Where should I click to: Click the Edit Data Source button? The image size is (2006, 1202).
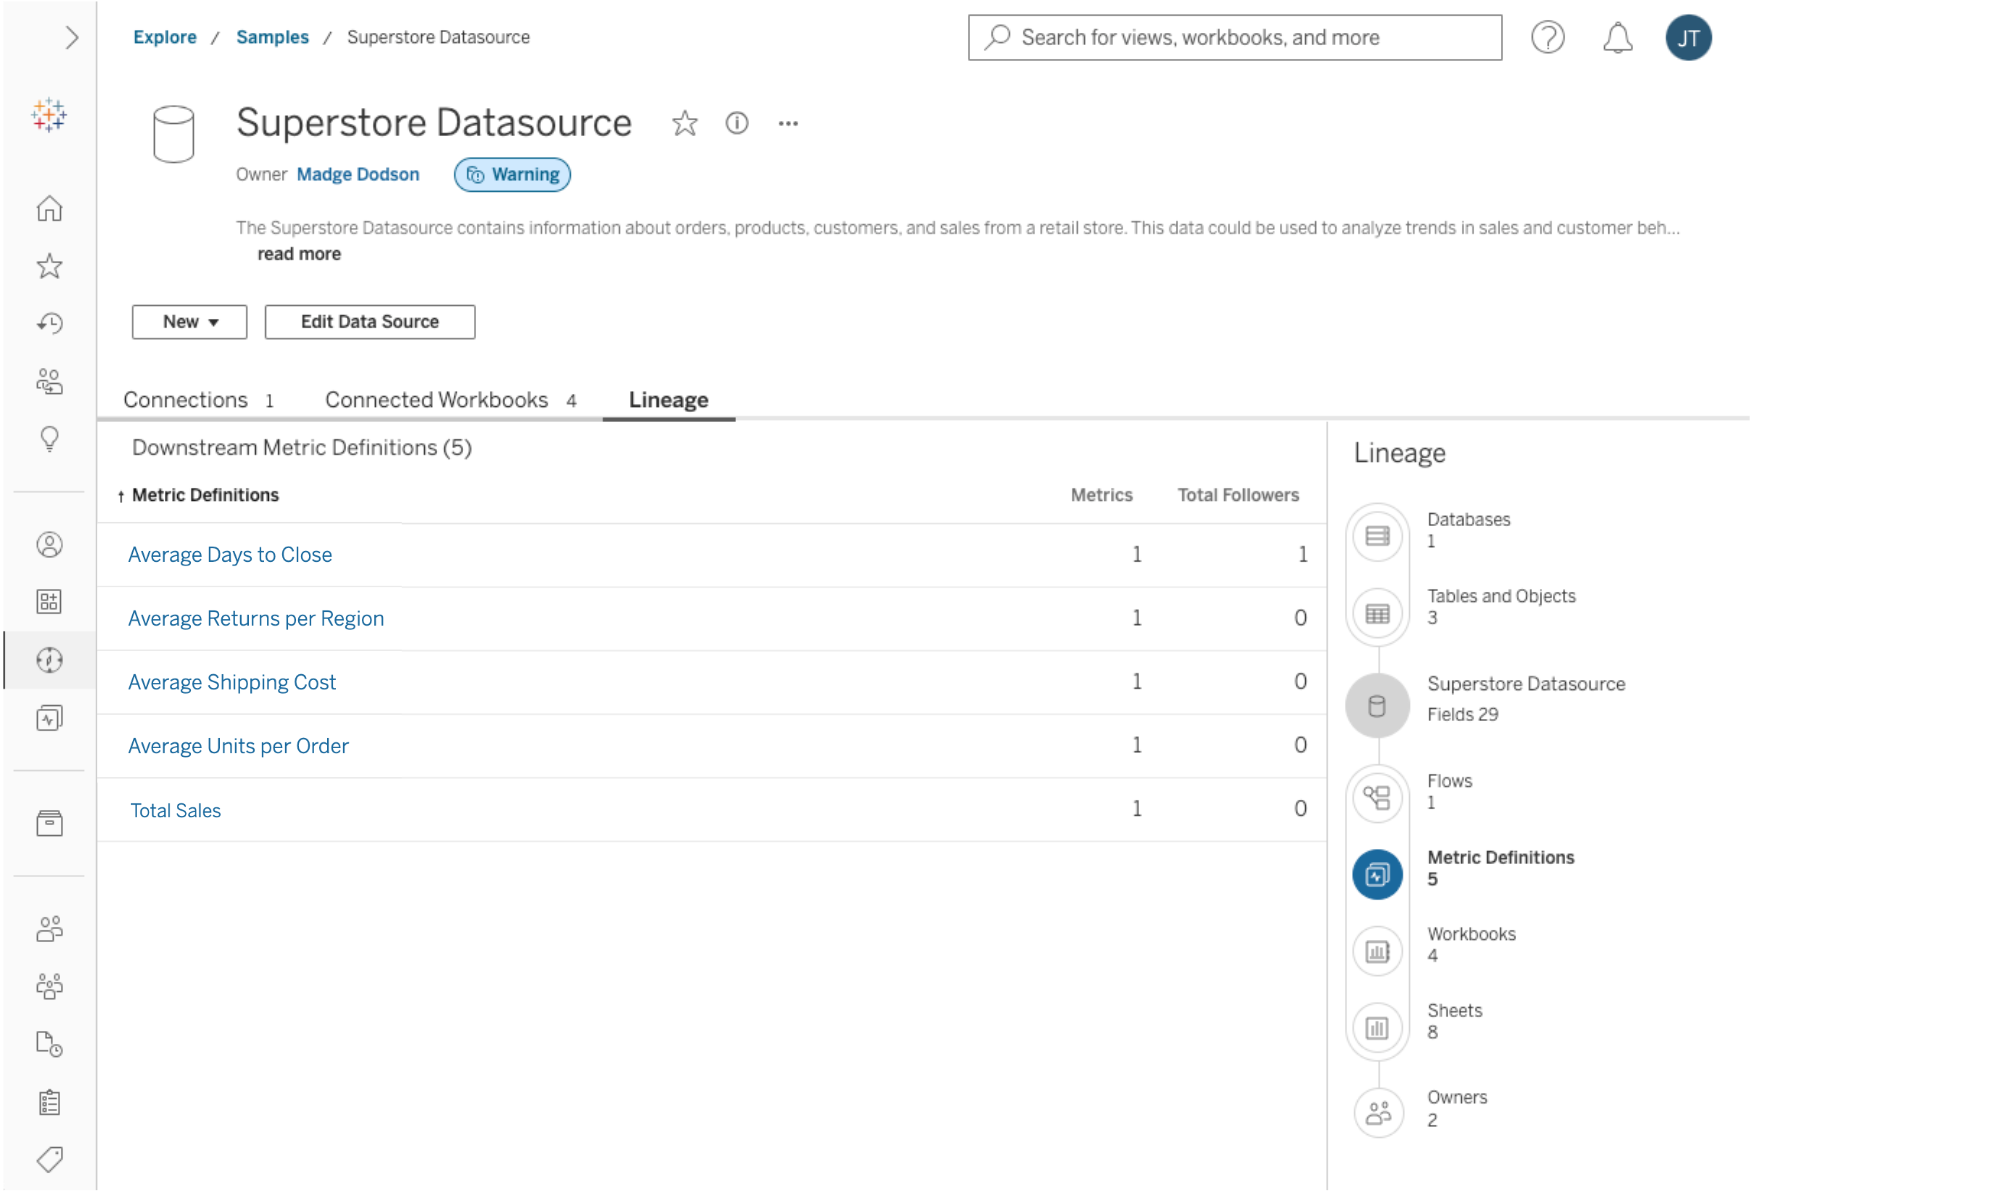[369, 322]
